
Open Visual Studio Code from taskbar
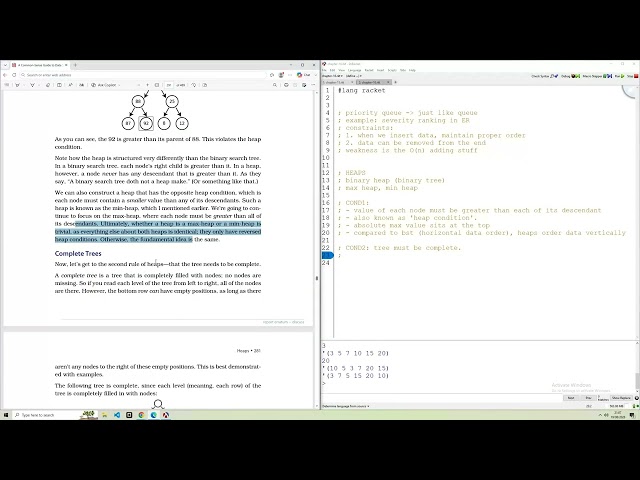coord(117,415)
